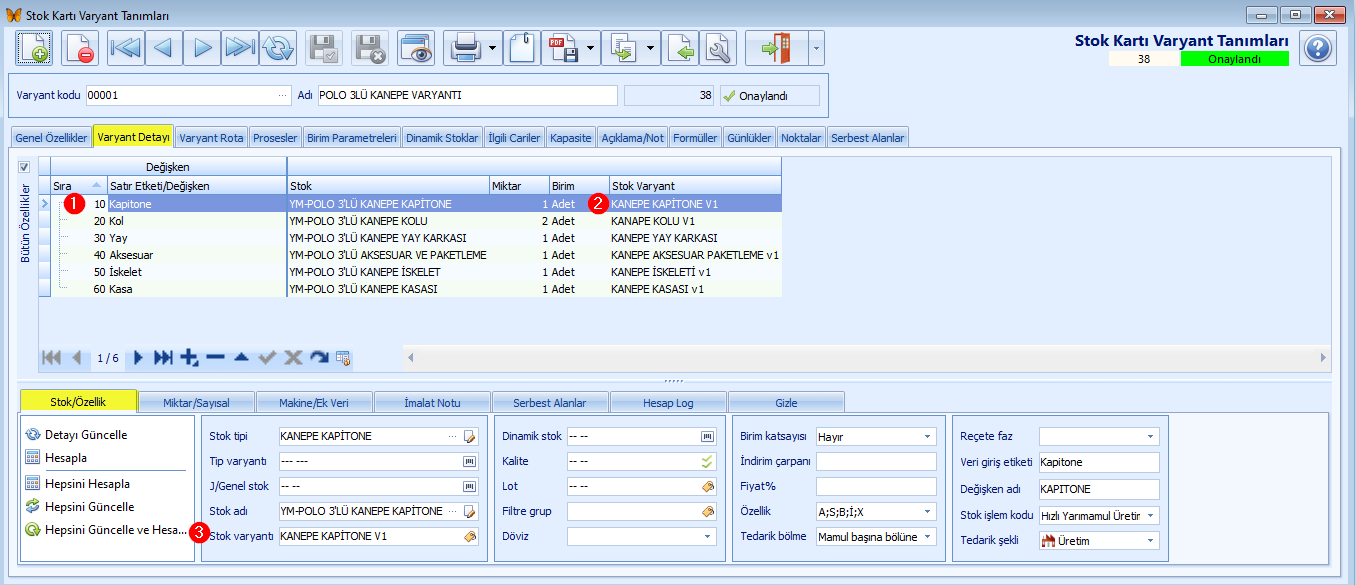Click the printer icon in the toolbar
The width and height of the screenshot is (1355, 585).
466,48
